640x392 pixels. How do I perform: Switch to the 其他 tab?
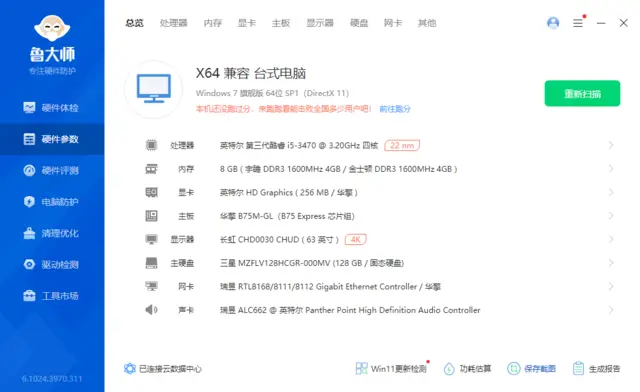tap(427, 23)
